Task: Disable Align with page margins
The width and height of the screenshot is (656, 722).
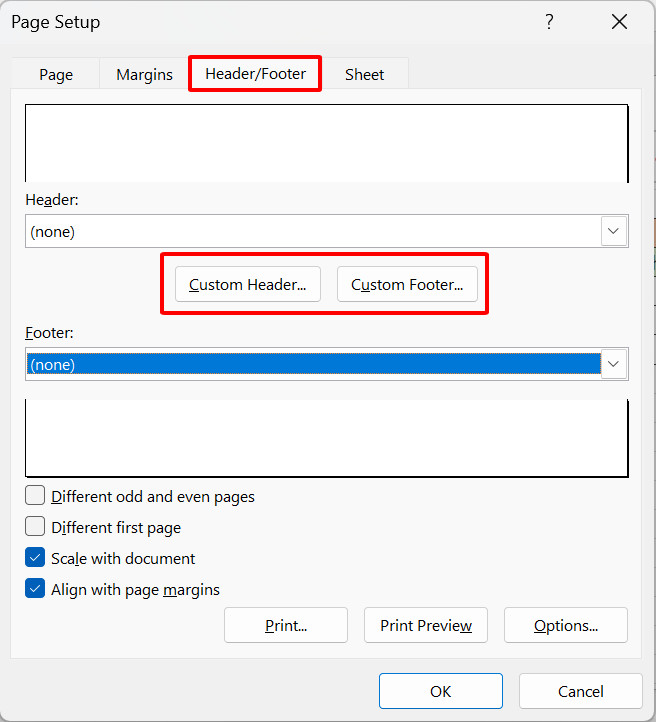Action: click(x=35, y=589)
